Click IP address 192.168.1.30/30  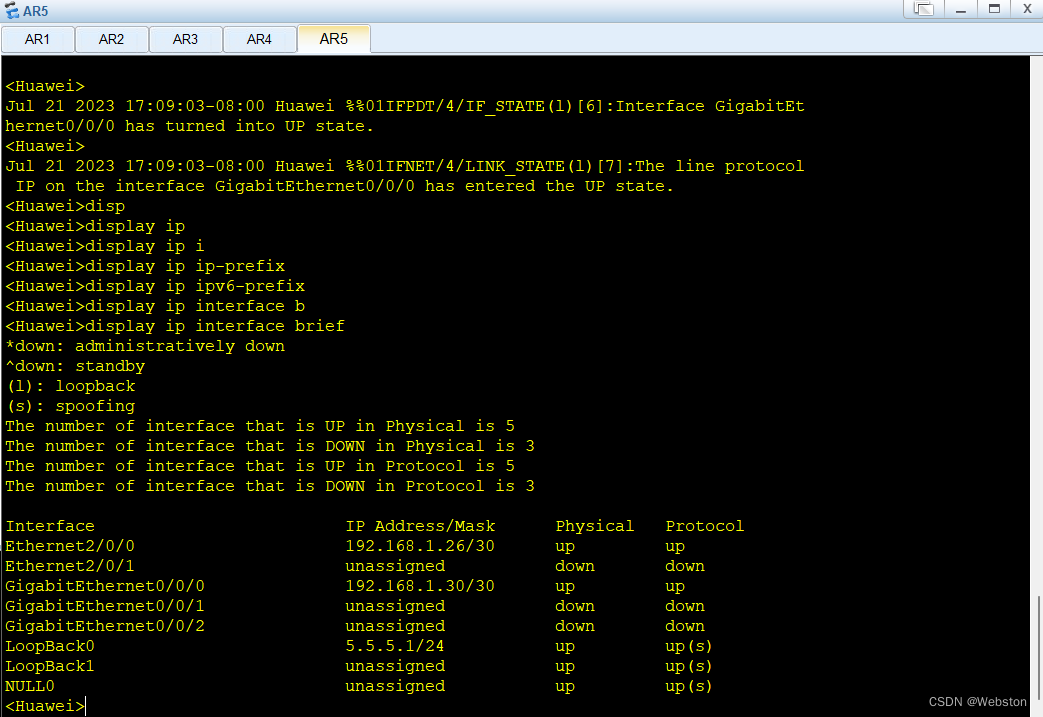point(420,586)
